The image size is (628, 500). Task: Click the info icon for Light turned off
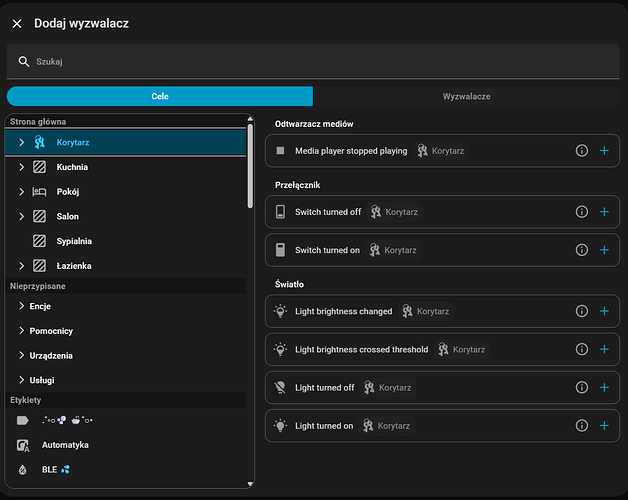tap(581, 387)
